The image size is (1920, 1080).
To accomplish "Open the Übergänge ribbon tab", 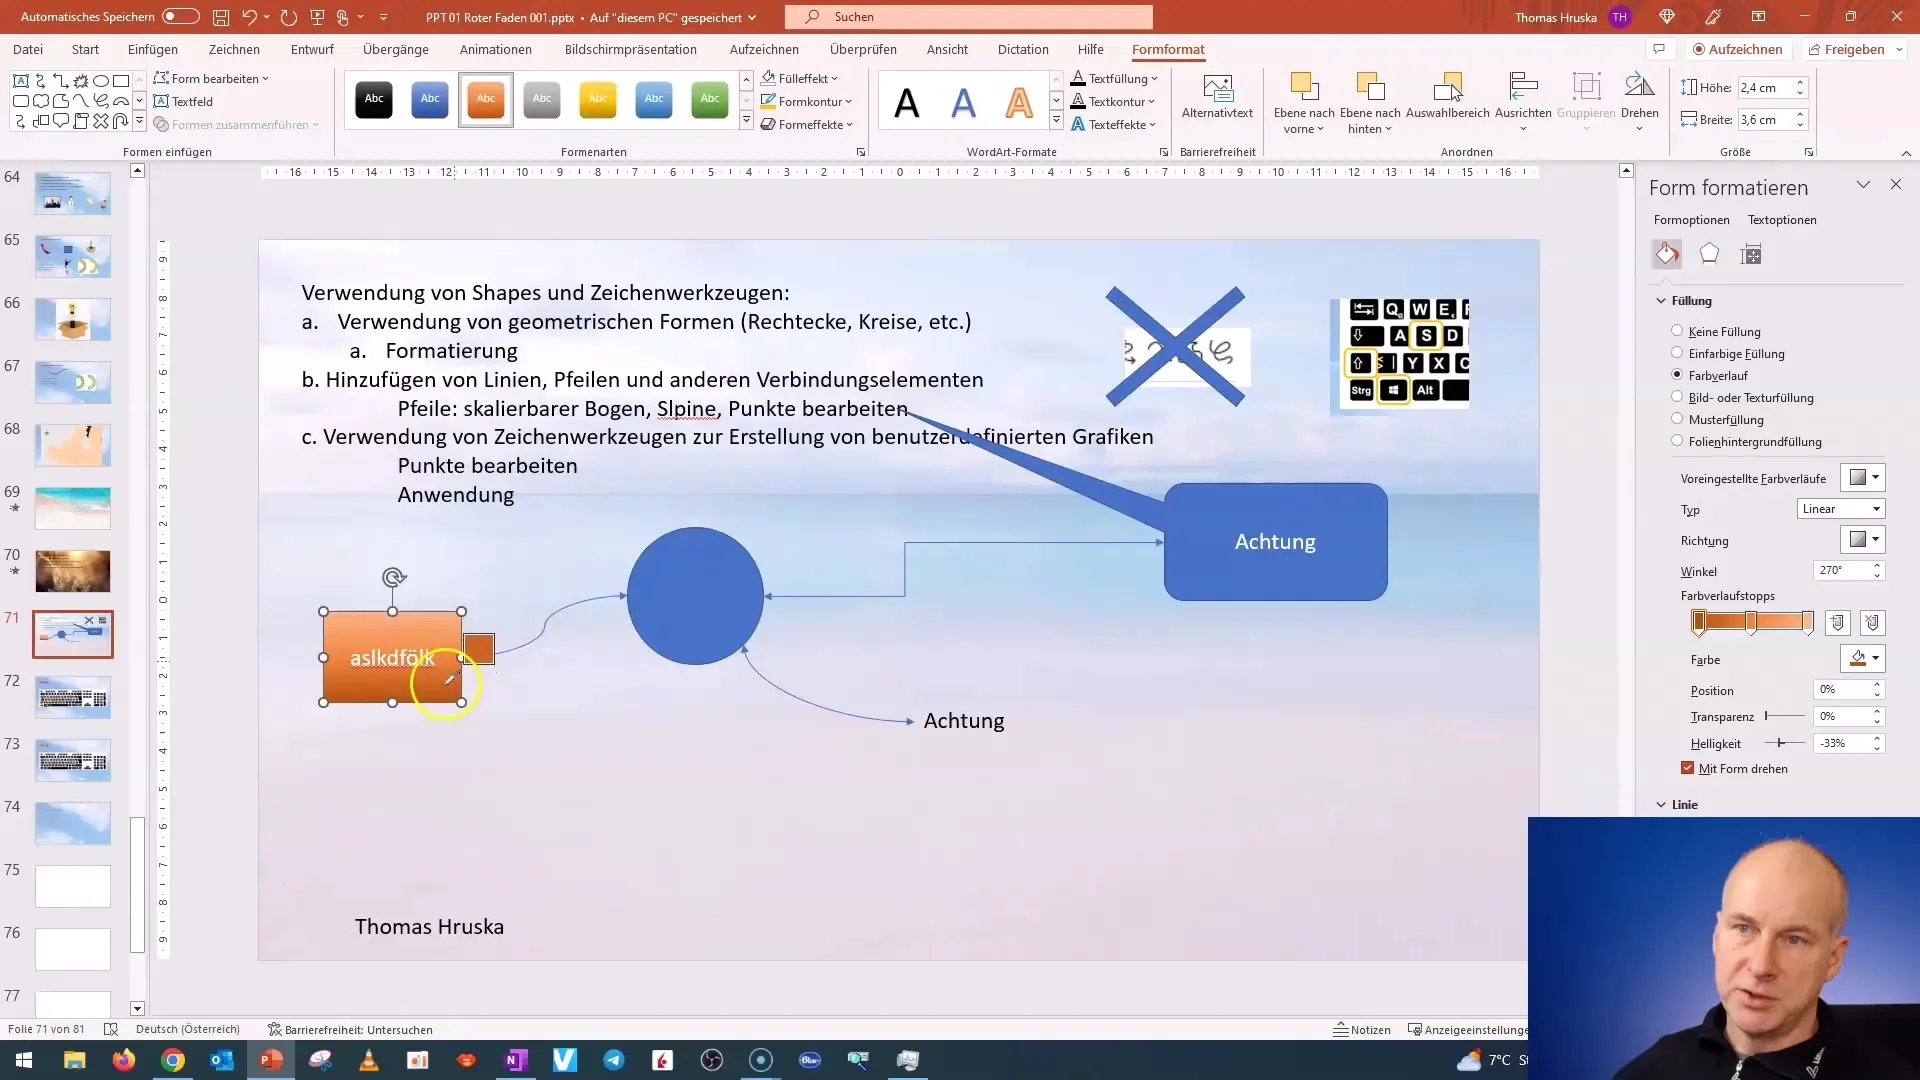I will (396, 49).
